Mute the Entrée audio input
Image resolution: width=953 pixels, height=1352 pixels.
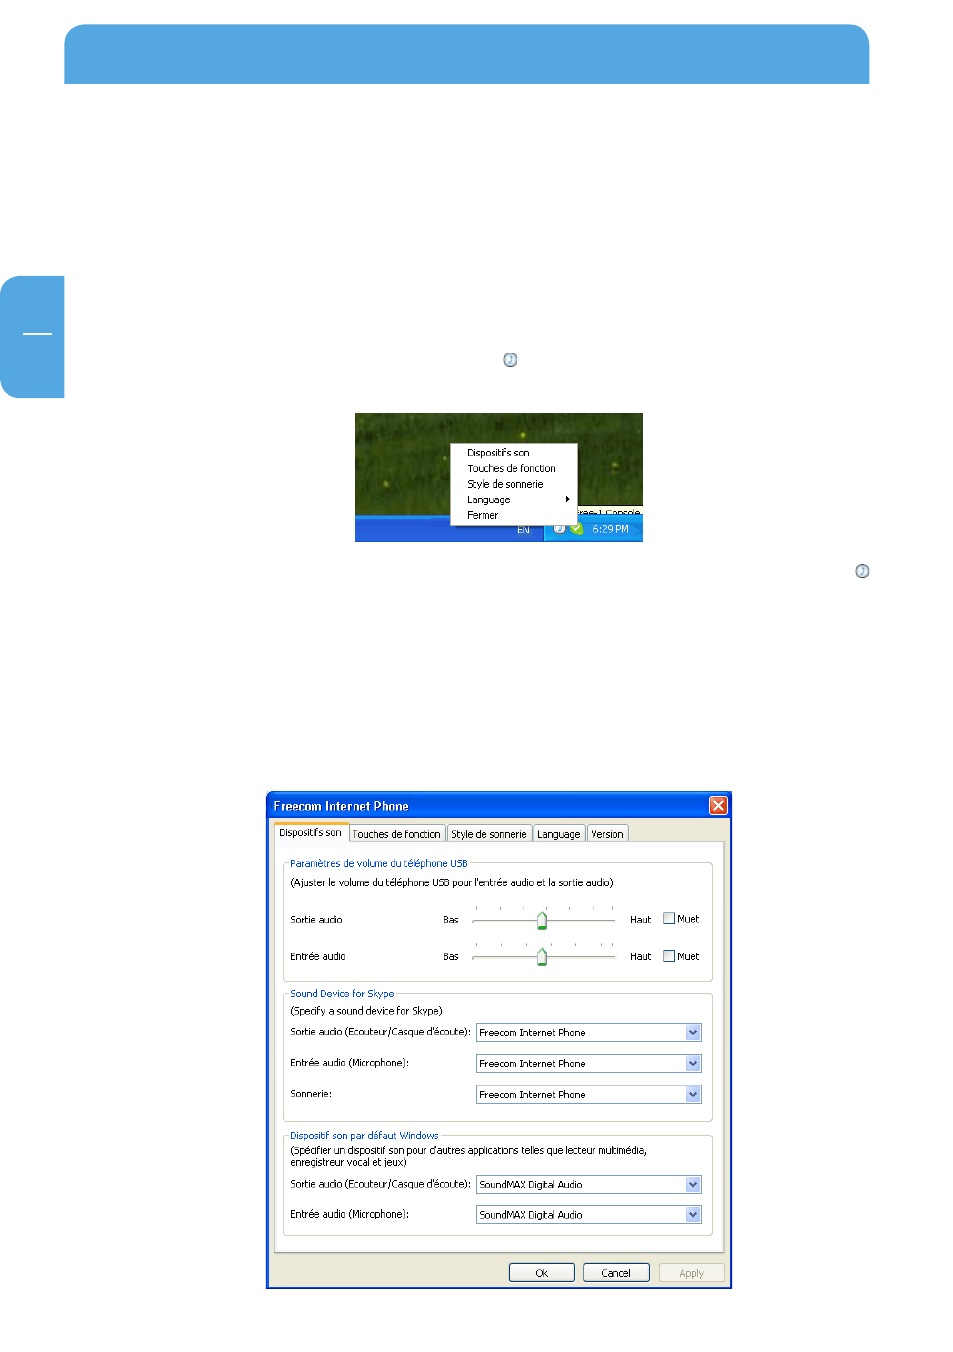click(x=669, y=956)
